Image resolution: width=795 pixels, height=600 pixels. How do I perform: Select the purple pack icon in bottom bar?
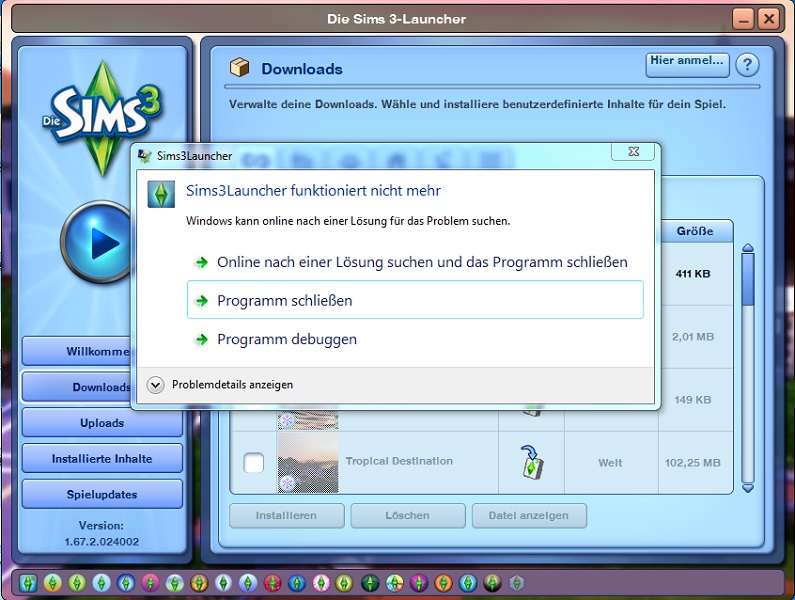(419, 583)
